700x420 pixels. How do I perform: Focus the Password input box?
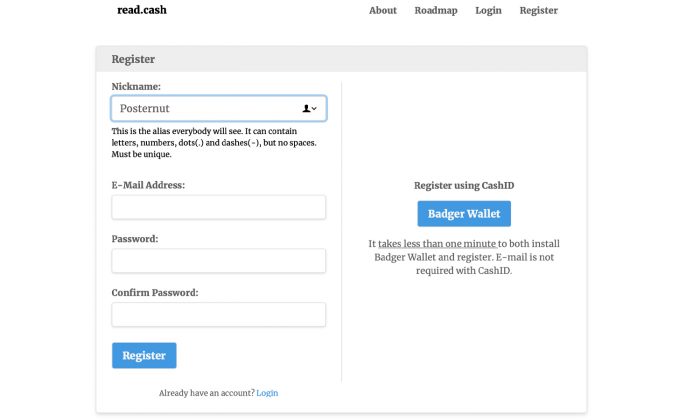pos(219,261)
